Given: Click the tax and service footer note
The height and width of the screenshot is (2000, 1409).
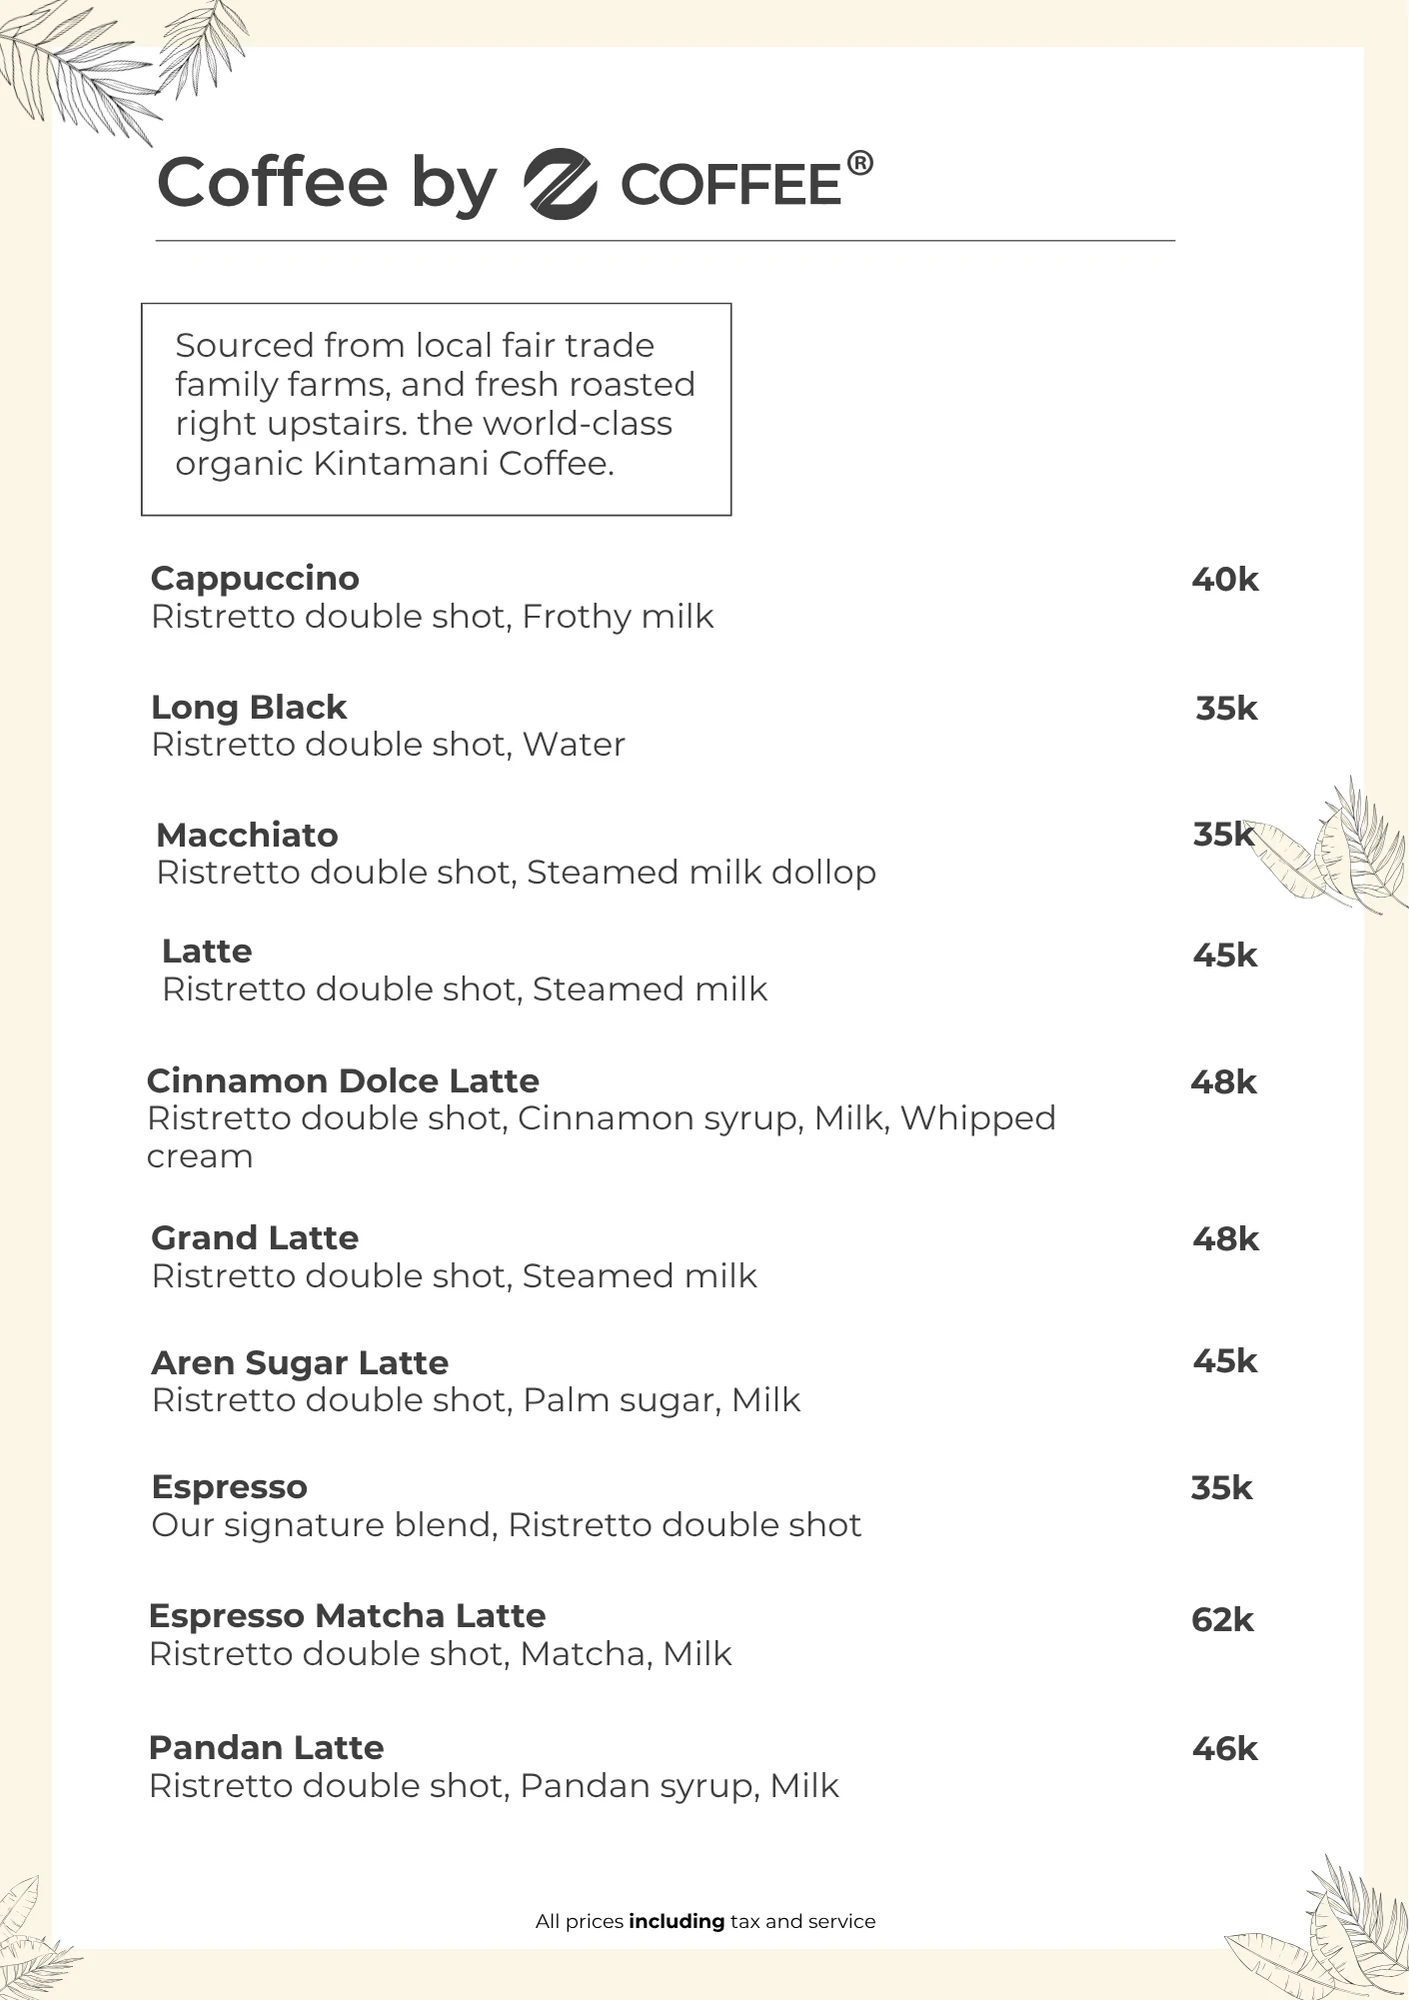Looking at the screenshot, I should click(x=705, y=1921).
